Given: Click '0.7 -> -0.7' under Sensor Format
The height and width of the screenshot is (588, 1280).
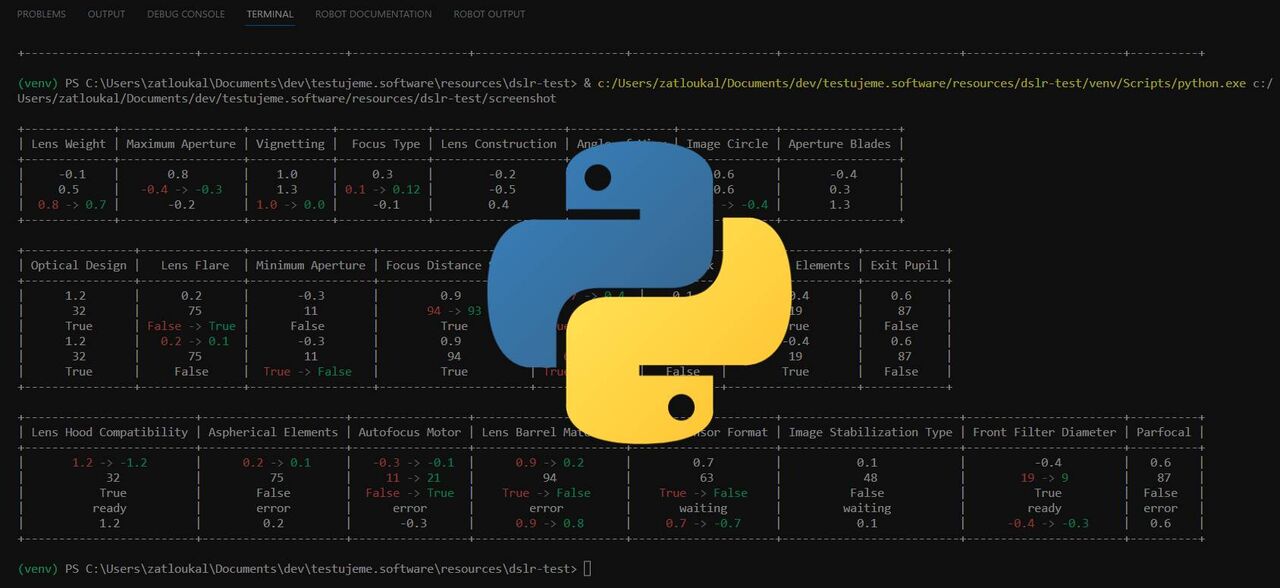Looking at the screenshot, I should click(x=703, y=523).
